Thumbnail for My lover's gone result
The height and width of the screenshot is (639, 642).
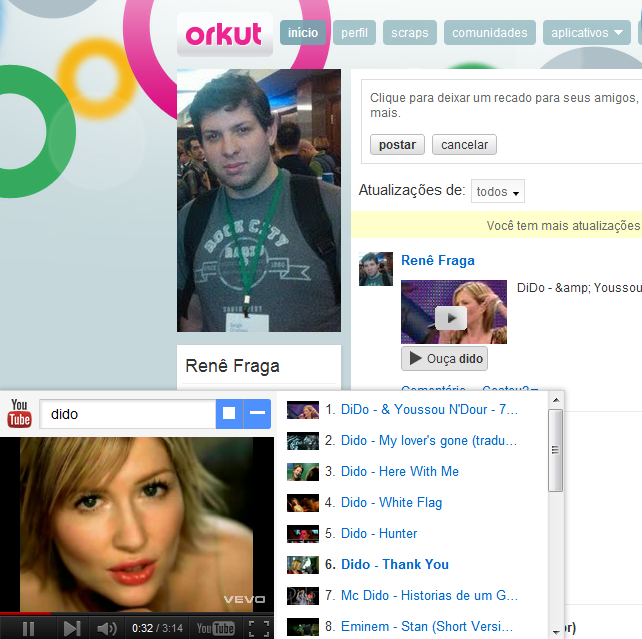coord(303,441)
